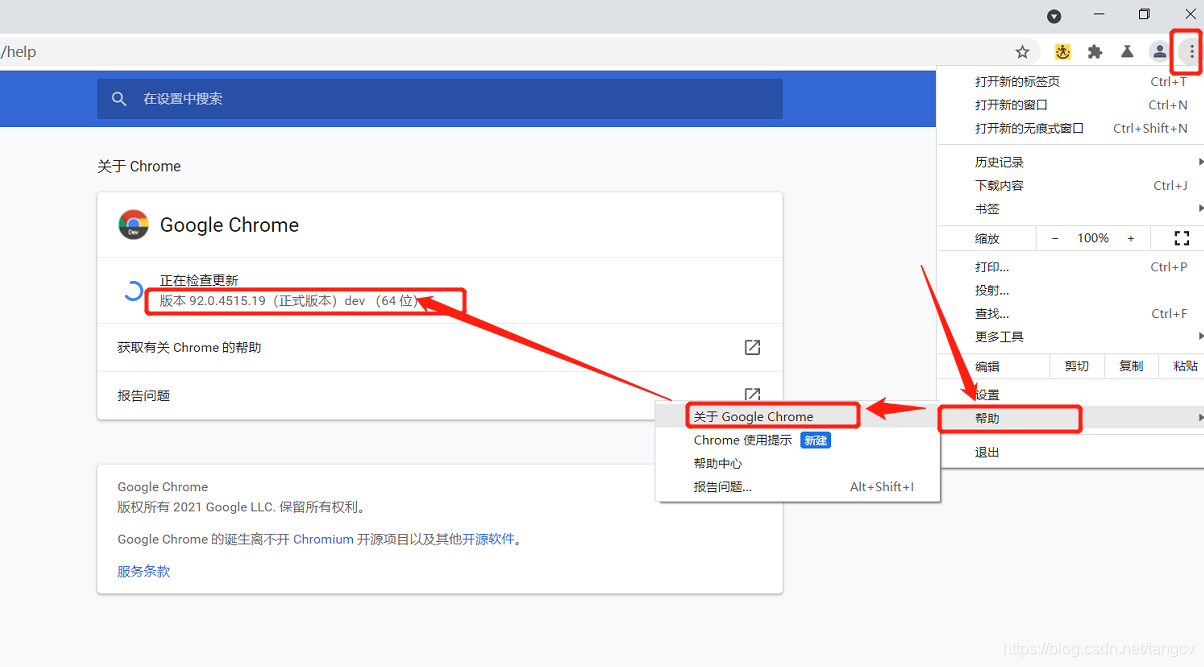Click the tab search dropdown arrow icon

click(1054, 16)
